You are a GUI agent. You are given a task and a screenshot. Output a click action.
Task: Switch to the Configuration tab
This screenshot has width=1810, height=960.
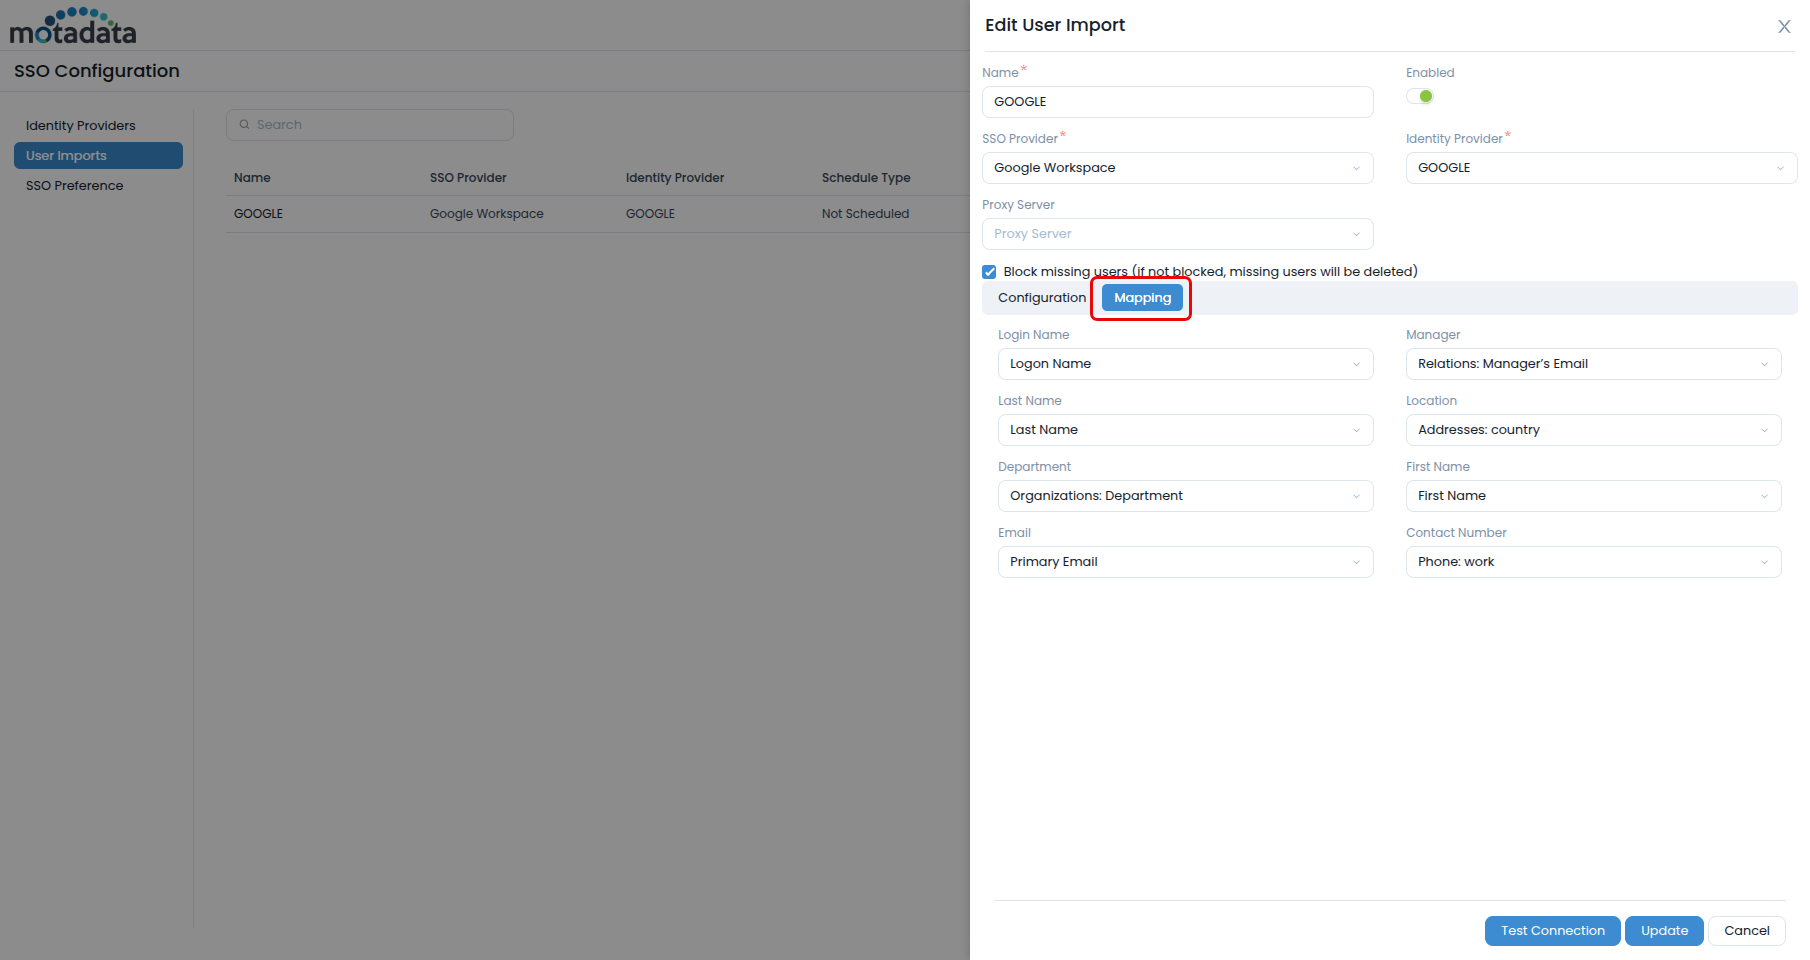pos(1041,298)
